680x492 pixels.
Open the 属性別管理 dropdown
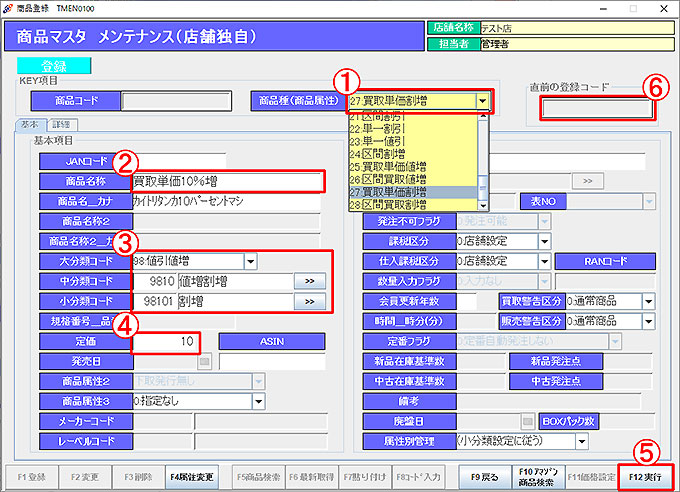pyautogui.click(x=582, y=442)
